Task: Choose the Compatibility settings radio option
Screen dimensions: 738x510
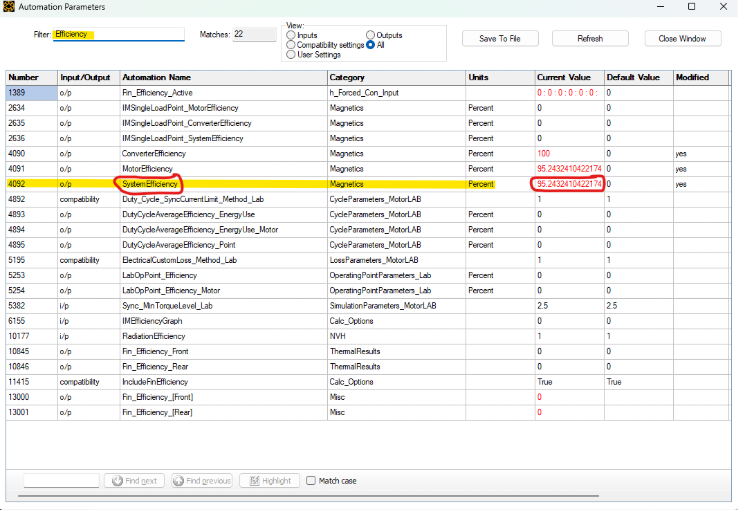Action: (291, 45)
